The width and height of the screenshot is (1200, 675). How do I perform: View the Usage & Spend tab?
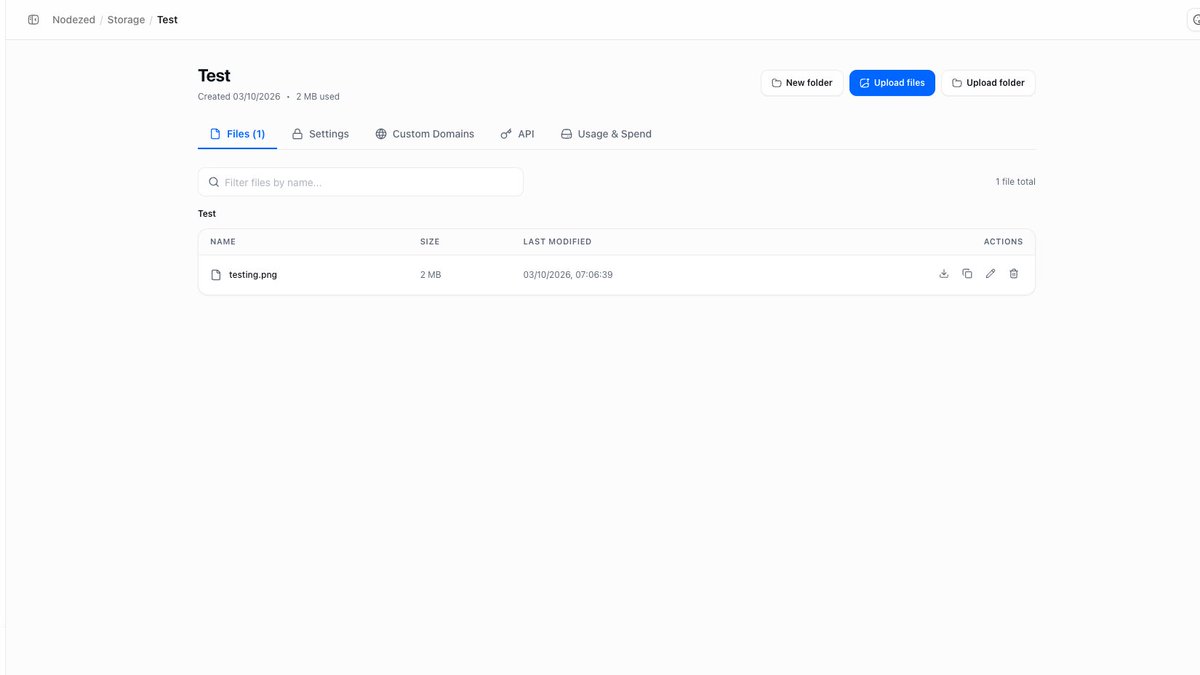click(x=606, y=134)
